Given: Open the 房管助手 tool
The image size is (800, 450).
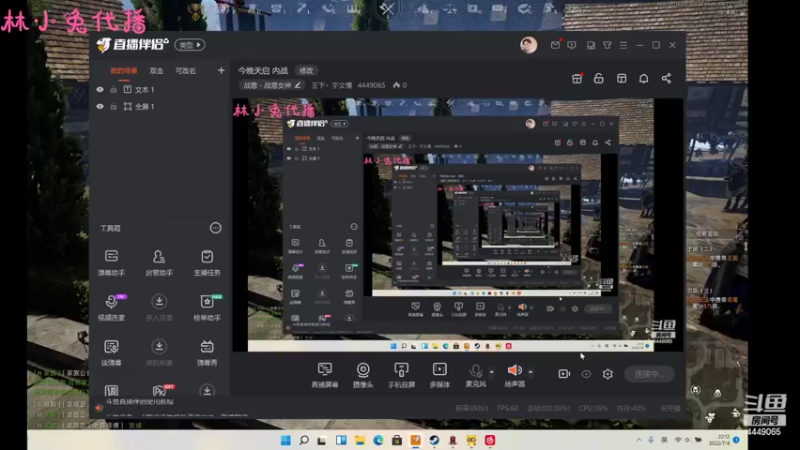Looking at the screenshot, I should click(x=159, y=262).
